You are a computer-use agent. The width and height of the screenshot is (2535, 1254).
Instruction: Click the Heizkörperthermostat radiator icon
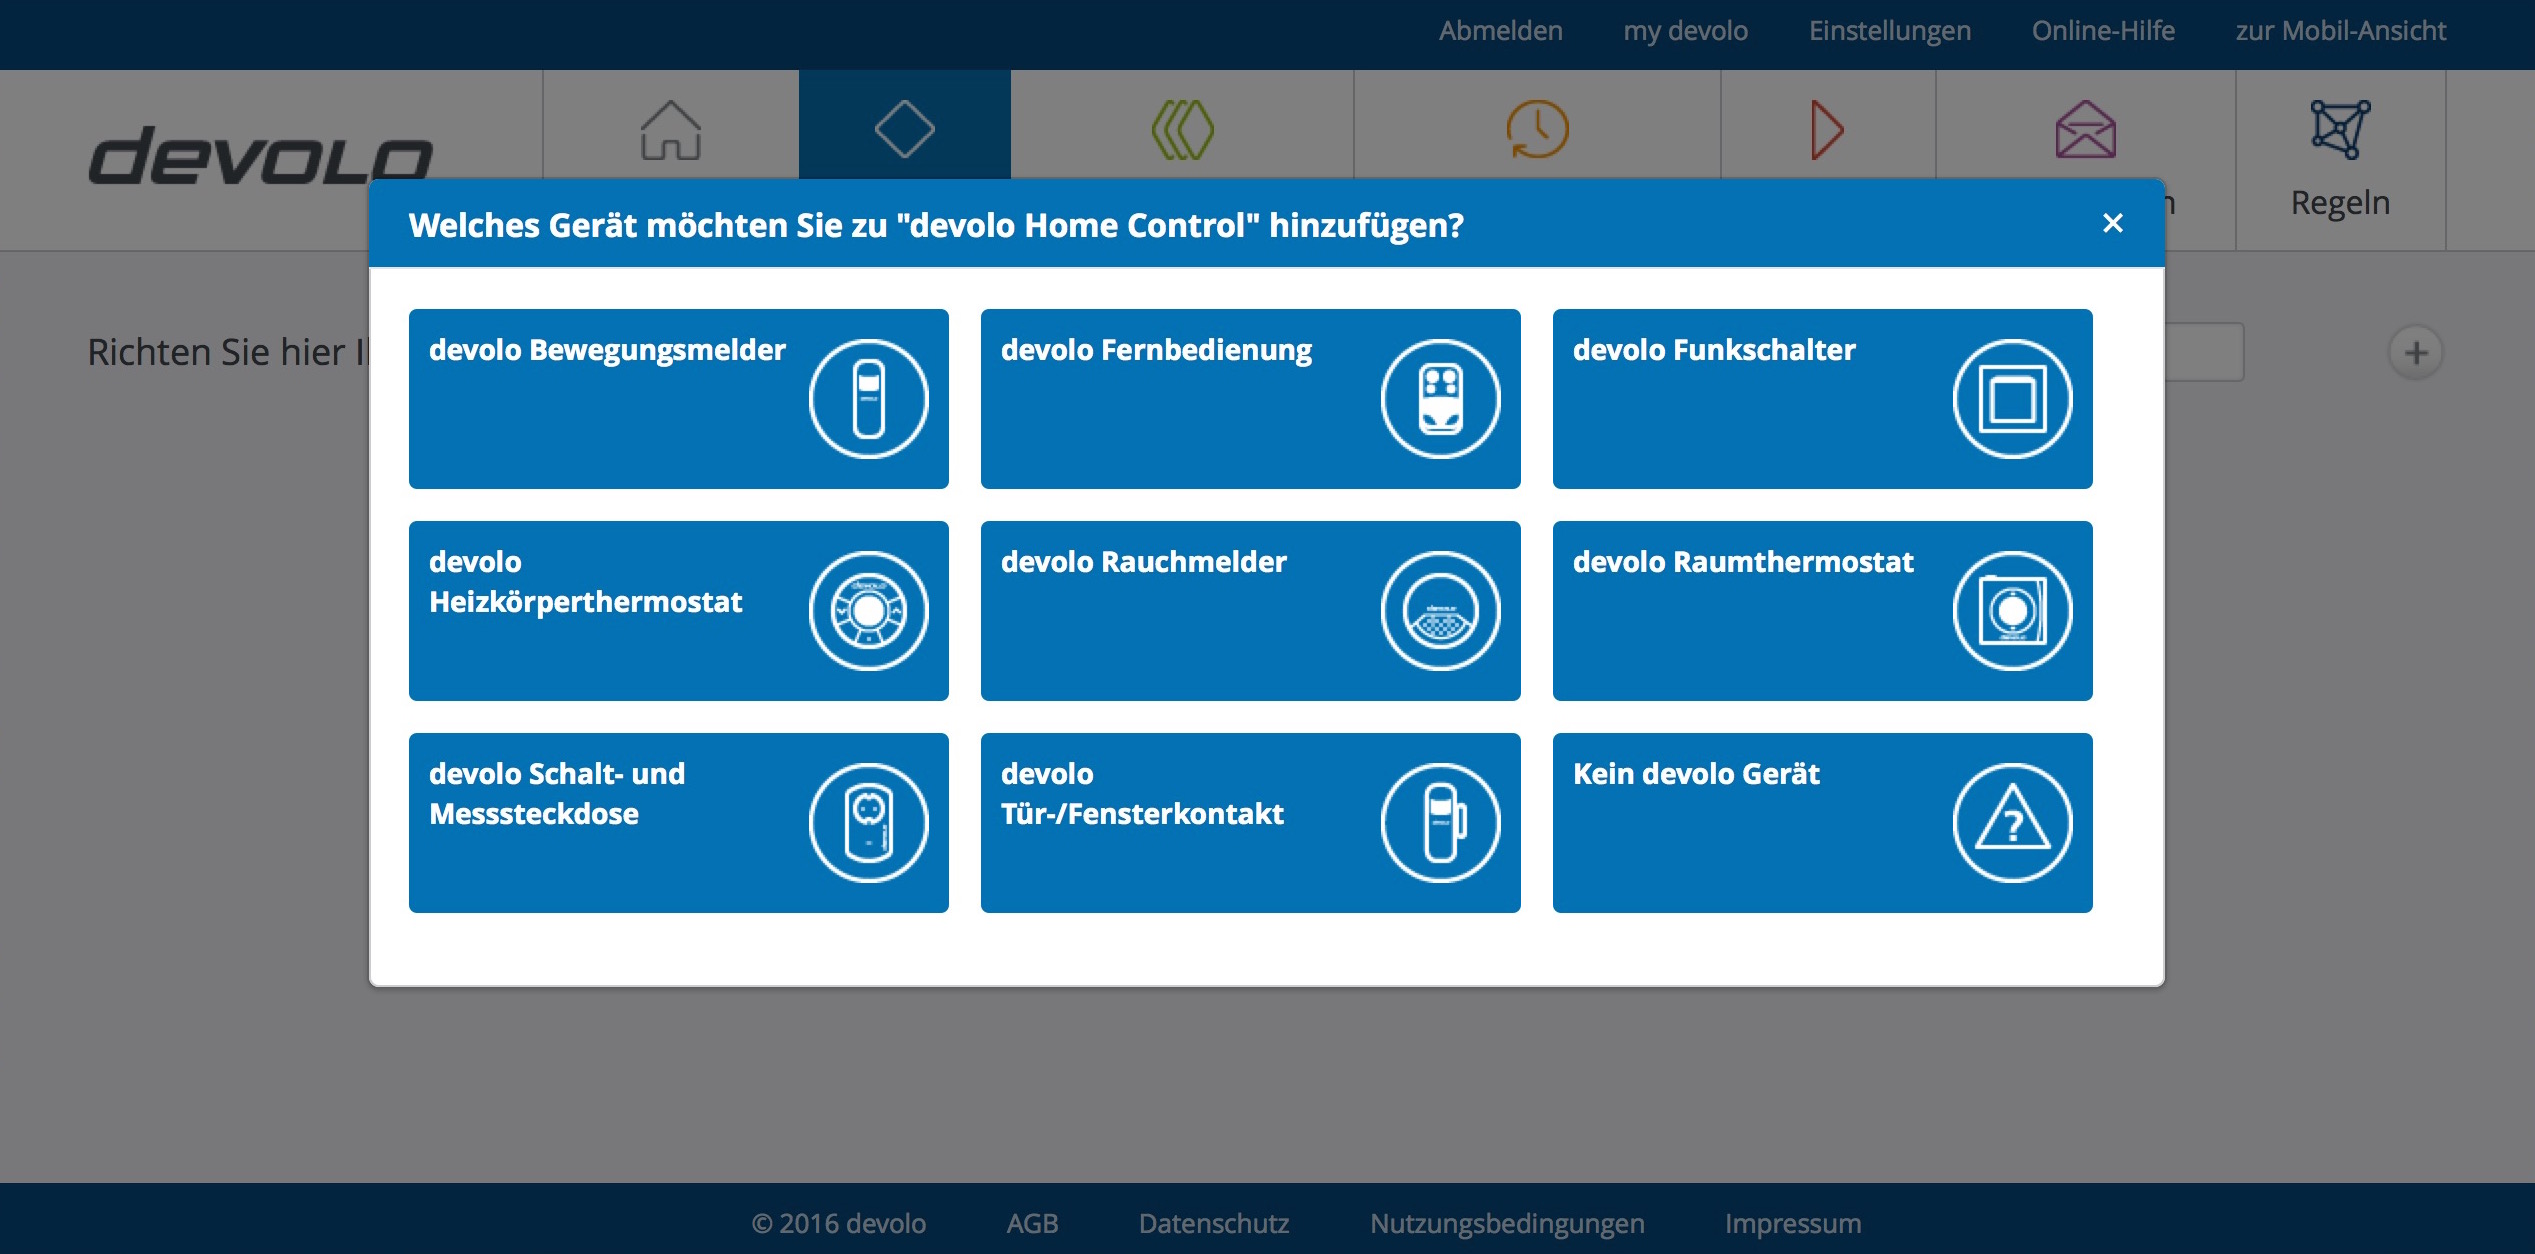pyautogui.click(x=868, y=611)
